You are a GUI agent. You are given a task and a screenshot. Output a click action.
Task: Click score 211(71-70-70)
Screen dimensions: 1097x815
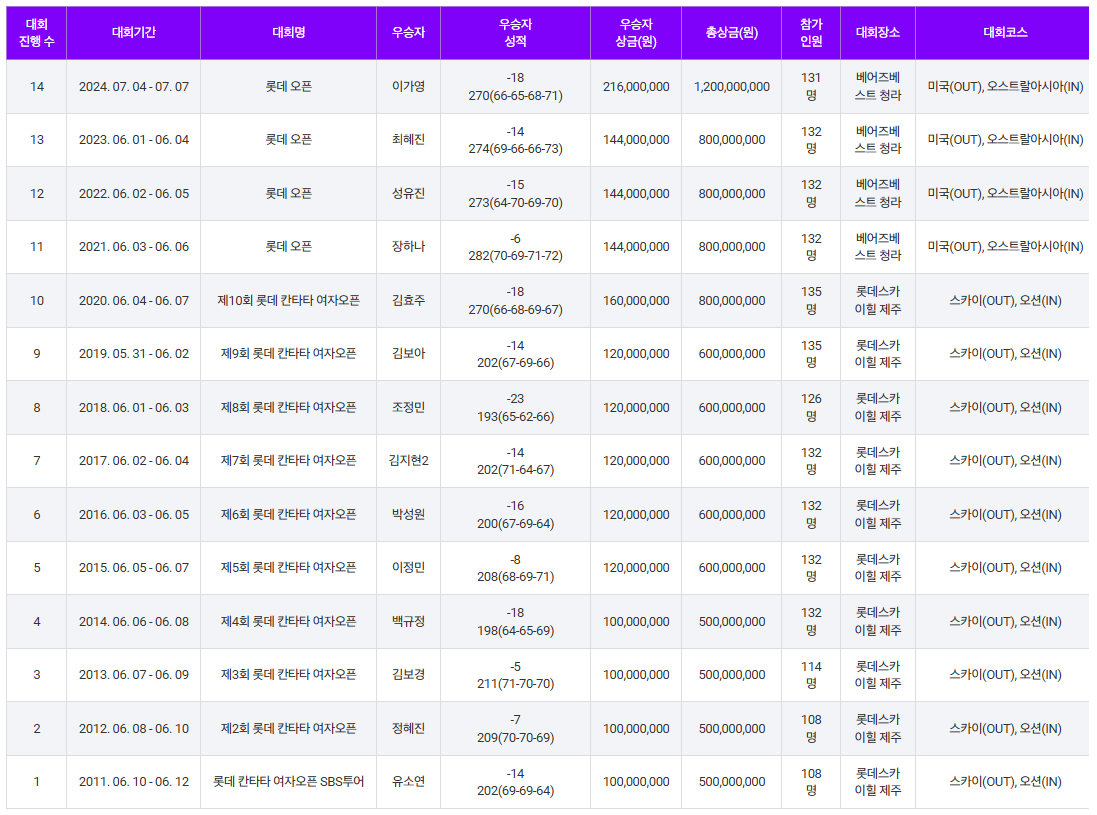[515, 684]
